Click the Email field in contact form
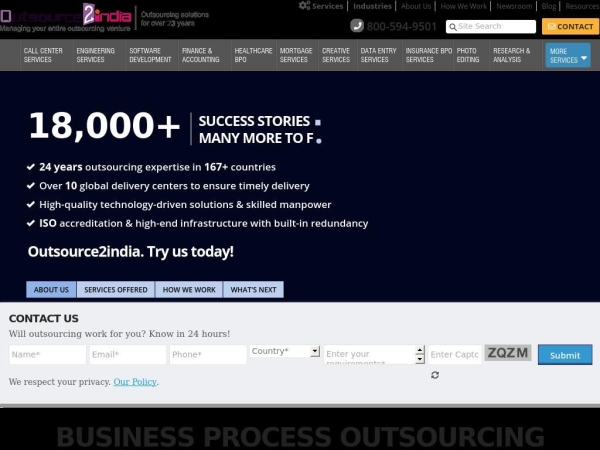 (x=128, y=354)
